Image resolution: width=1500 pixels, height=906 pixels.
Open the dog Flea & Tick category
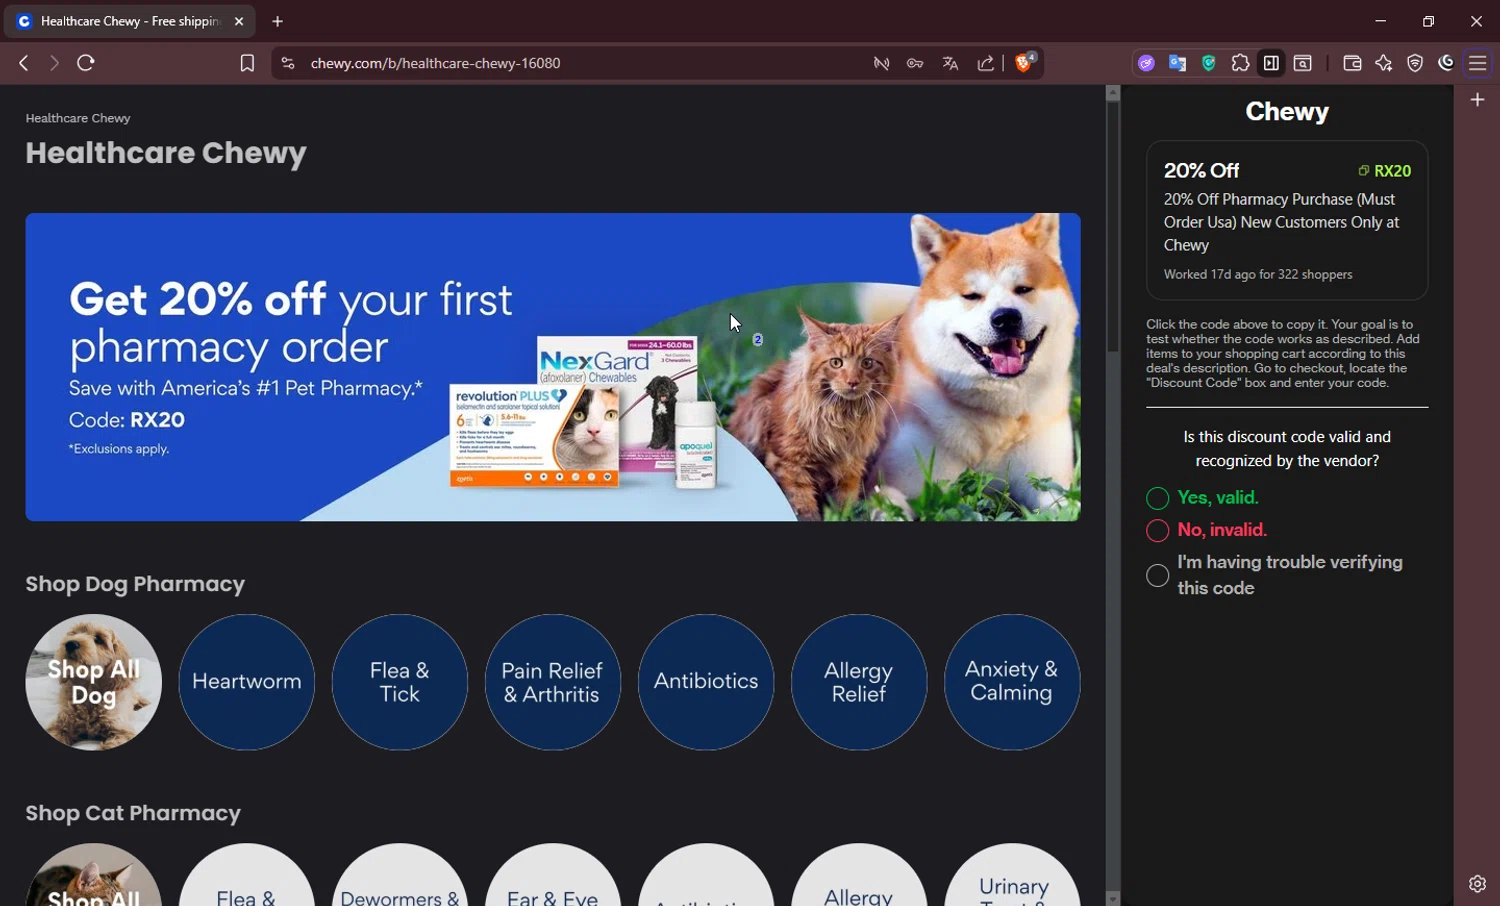399,682
